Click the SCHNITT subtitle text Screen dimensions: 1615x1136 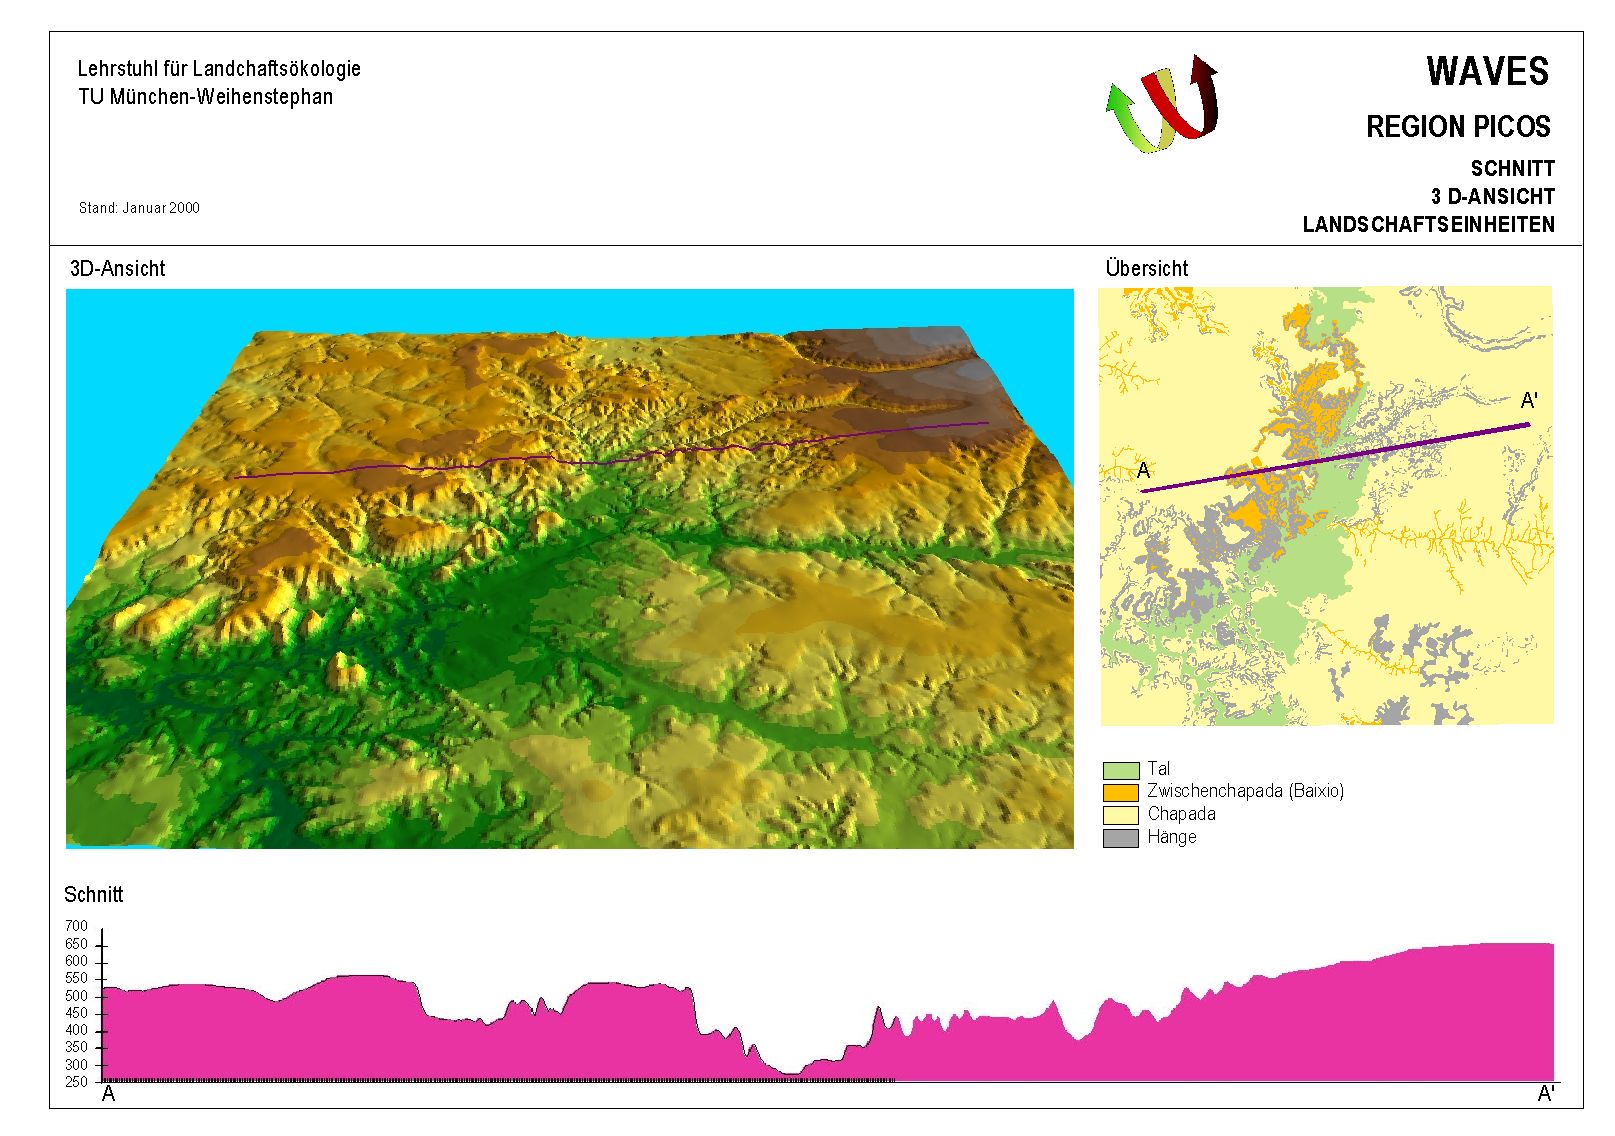[1512, 169]
